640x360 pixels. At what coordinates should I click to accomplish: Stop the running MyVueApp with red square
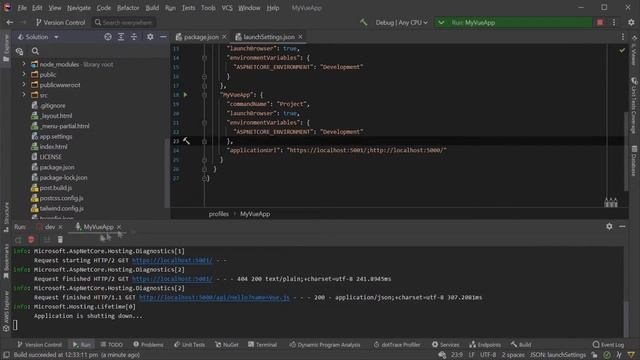coord(600,22)
